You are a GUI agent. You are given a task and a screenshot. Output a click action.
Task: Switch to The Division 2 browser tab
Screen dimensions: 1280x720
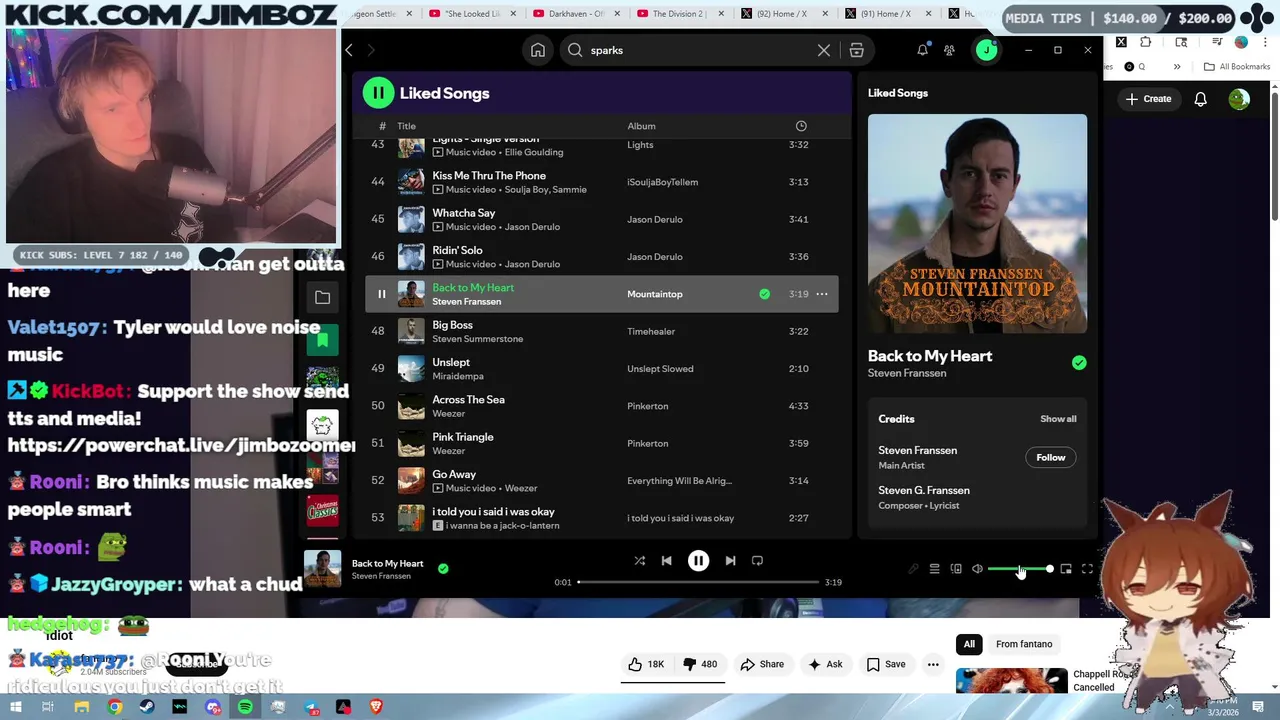680,14
